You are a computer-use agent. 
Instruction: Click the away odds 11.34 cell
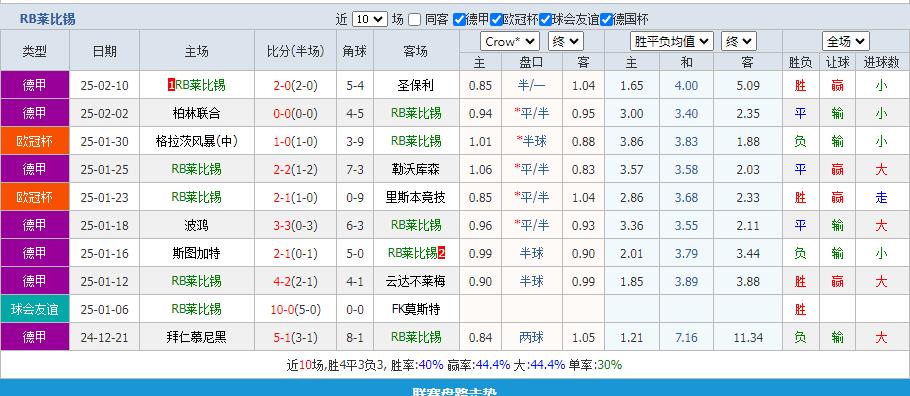pos(748,337)
